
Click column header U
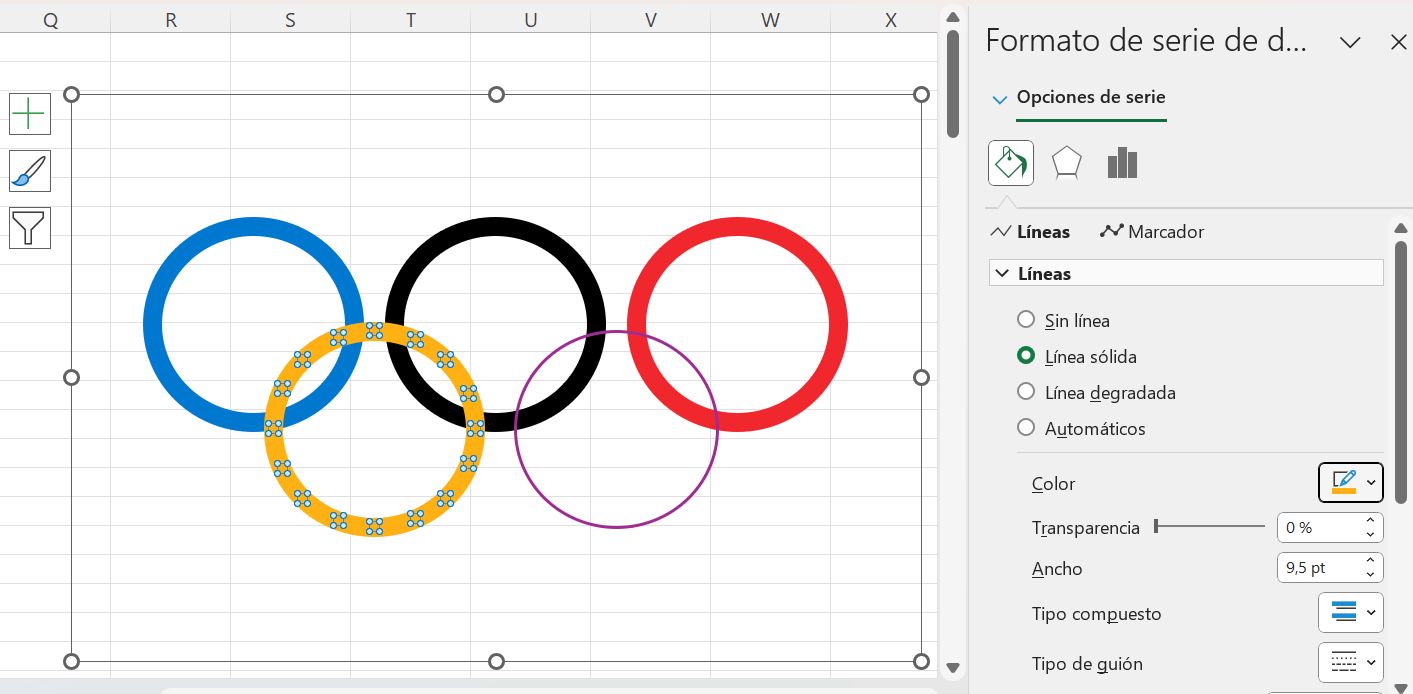pos(530,19)
